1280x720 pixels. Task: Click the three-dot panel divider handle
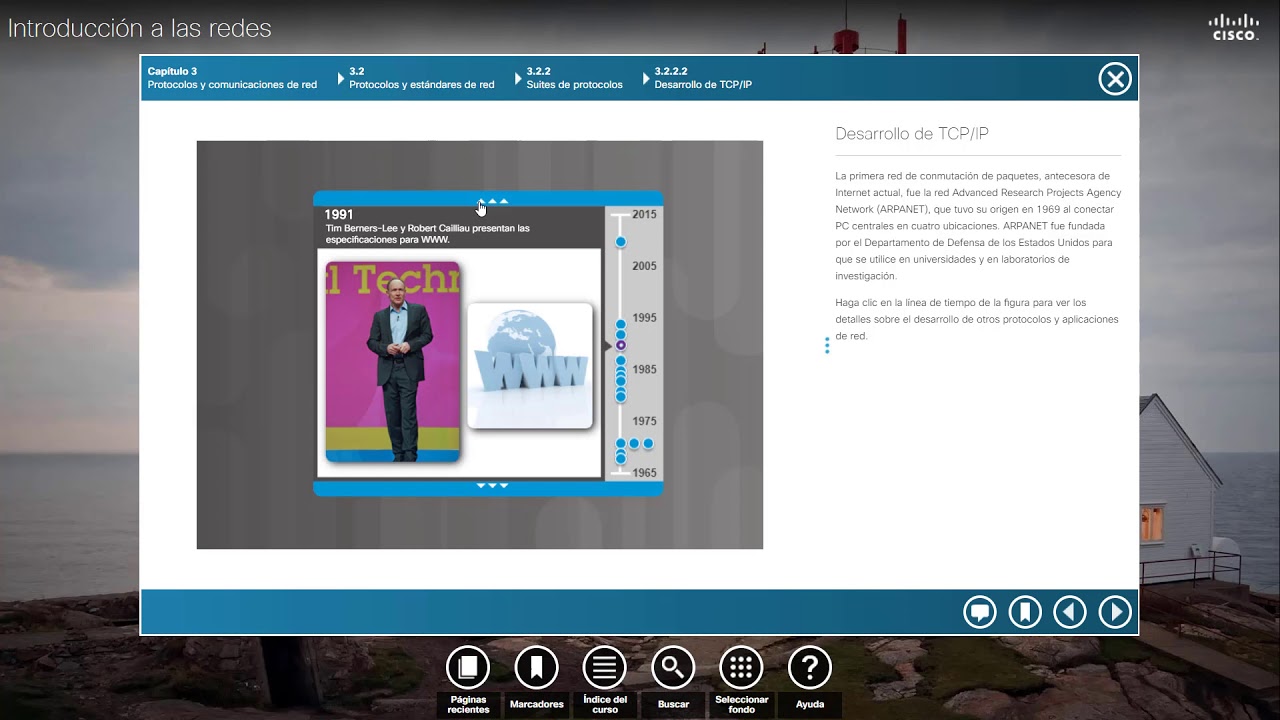coord(827,345)
